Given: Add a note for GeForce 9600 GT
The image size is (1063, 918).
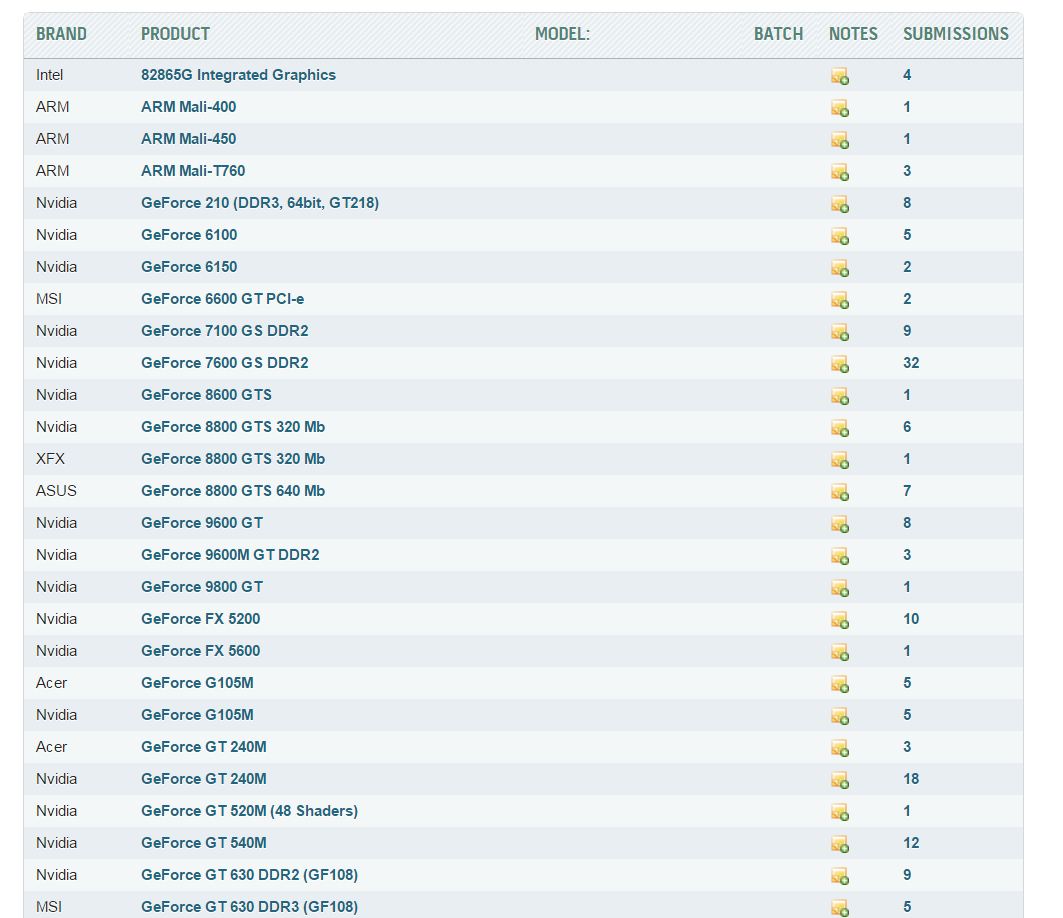Looking at the screenshot, I should click(x=840, y=524).
